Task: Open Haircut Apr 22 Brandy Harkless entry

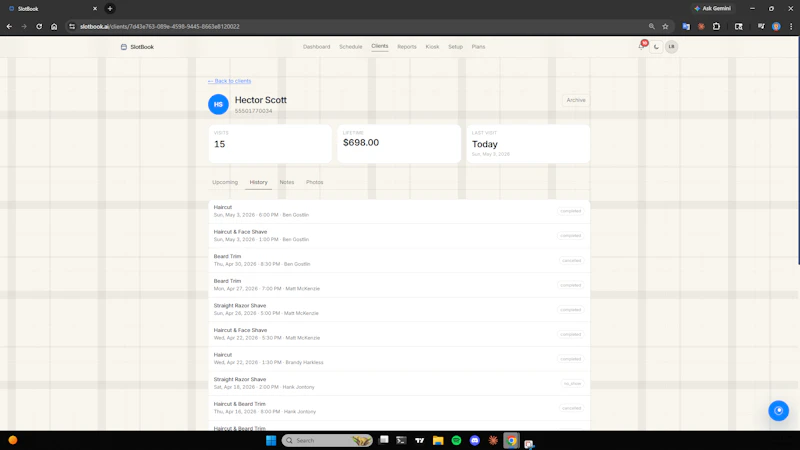Action: point(399,359)
